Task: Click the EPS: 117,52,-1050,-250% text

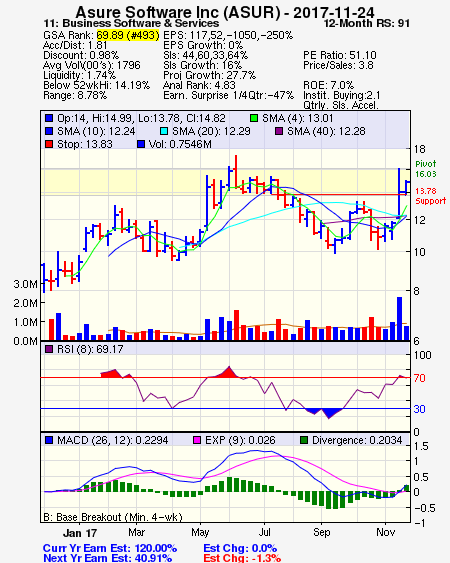Action: (228, 35)
